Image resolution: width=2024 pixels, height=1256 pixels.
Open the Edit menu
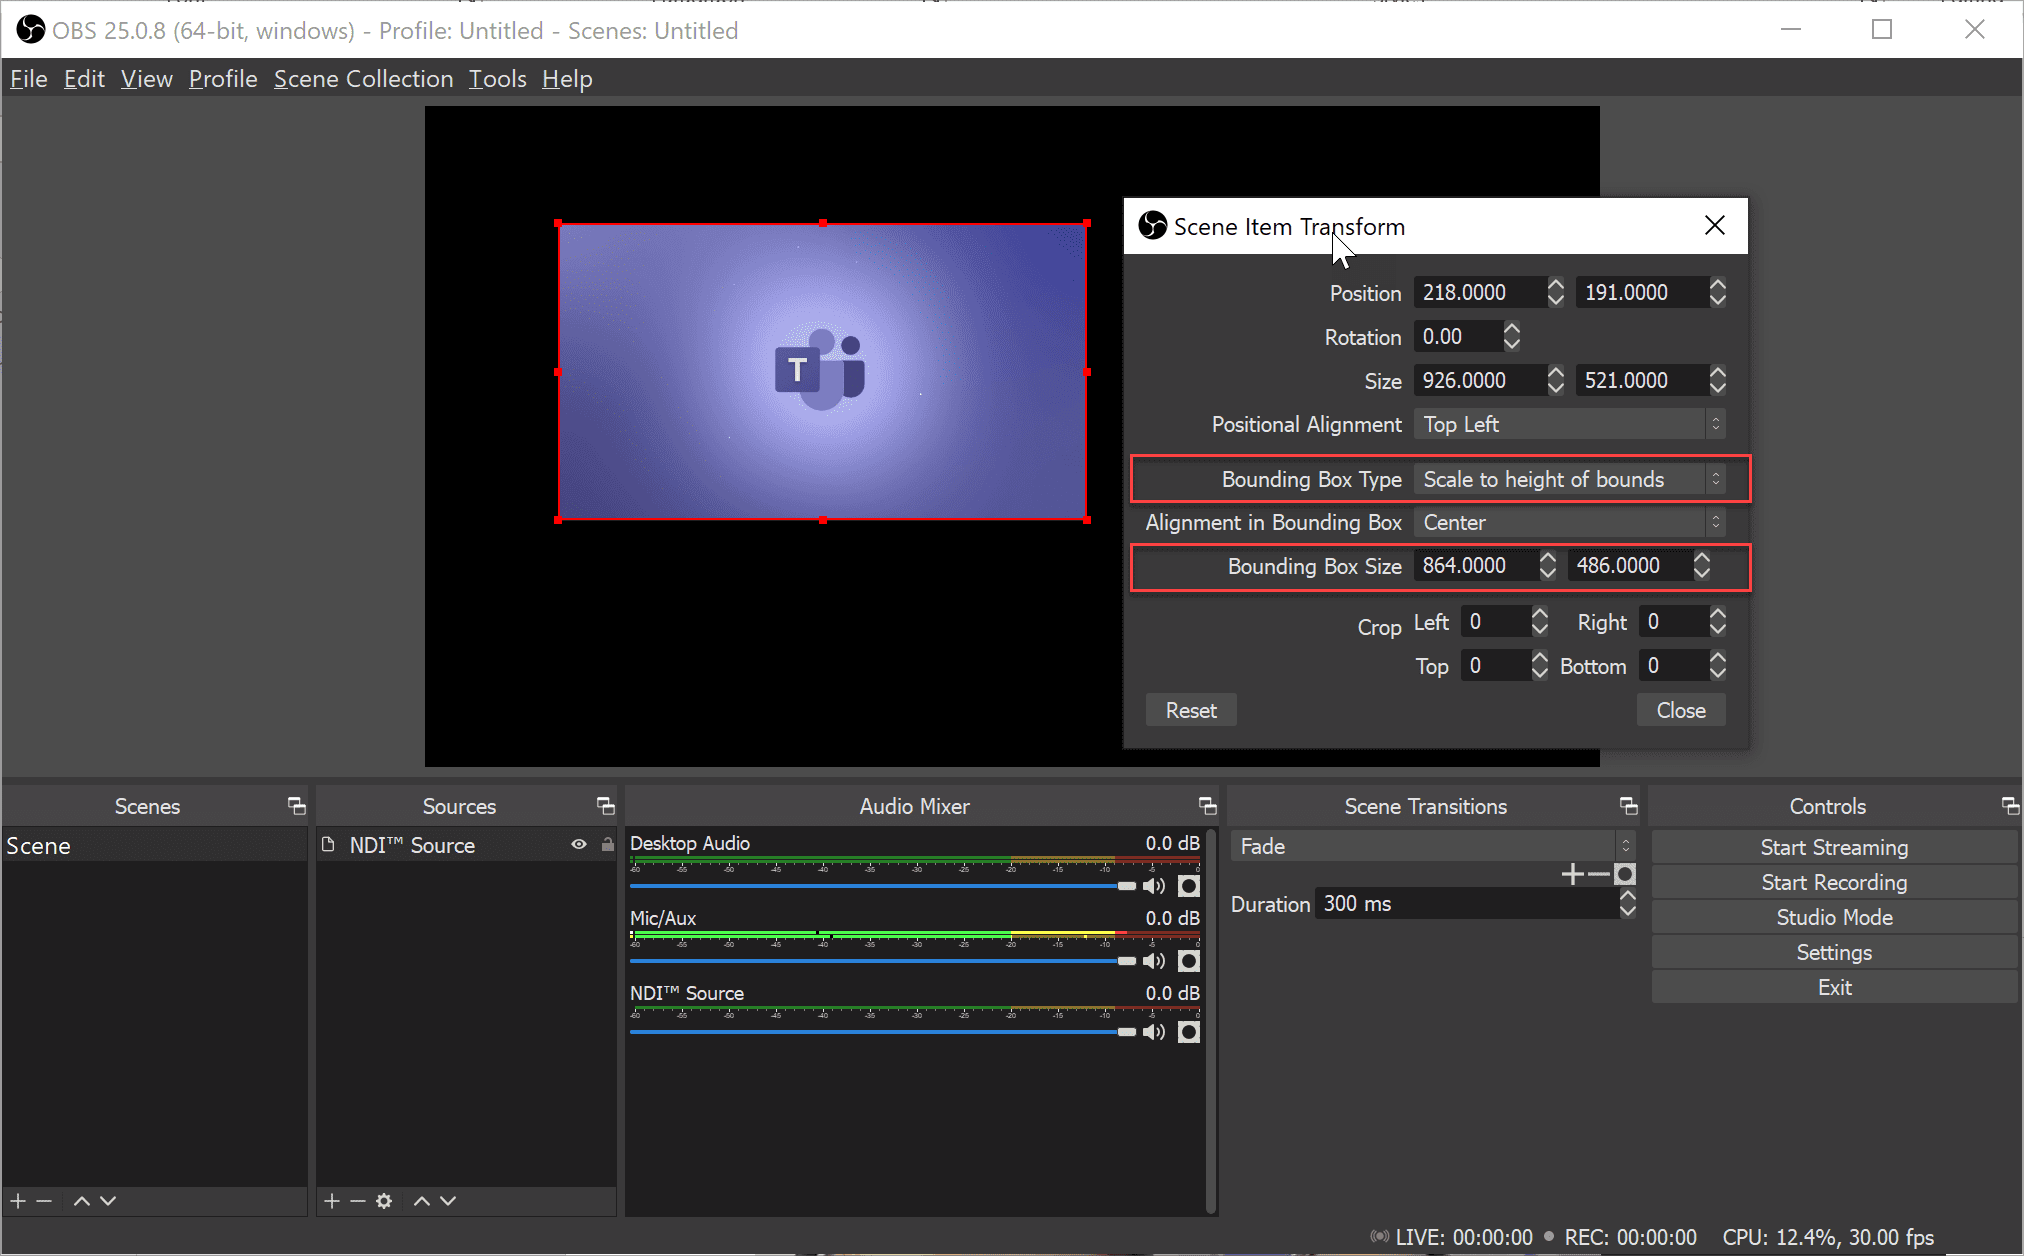pyautogui.click(x=84, y=78)
